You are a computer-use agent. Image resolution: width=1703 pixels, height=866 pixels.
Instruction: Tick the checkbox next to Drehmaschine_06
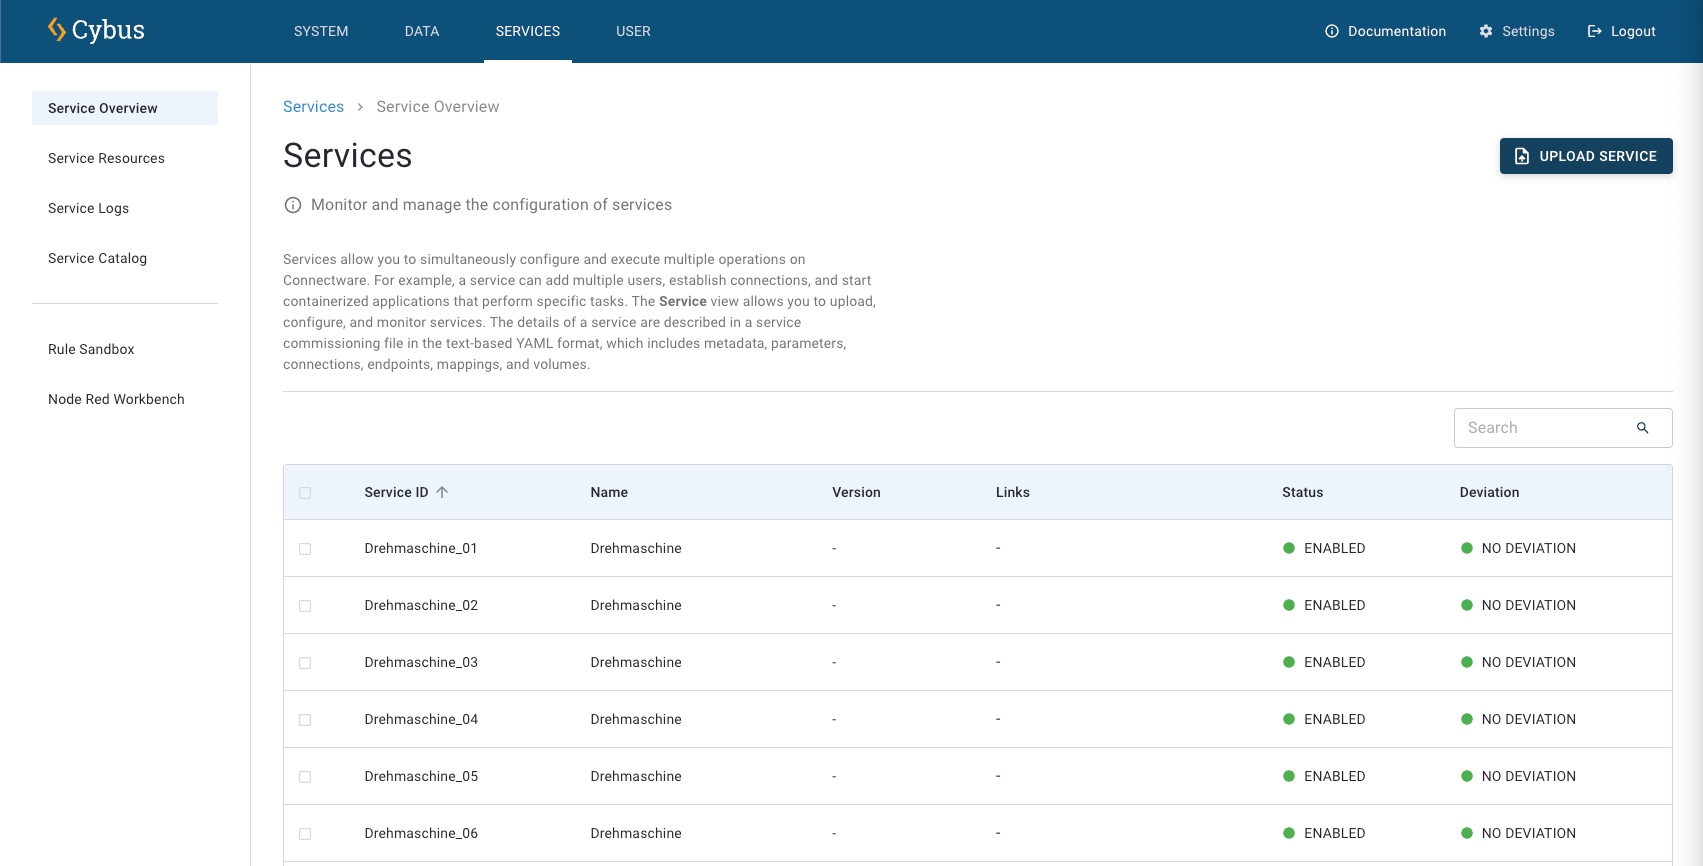click(305, 834)
